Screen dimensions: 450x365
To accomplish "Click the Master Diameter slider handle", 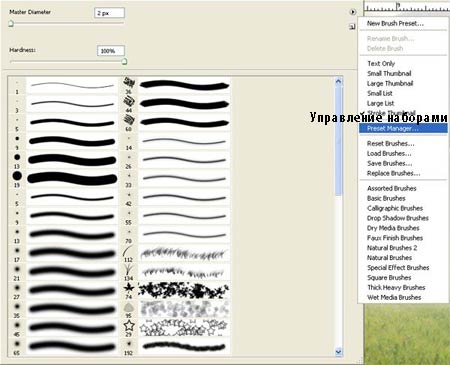I will coord(11,23).
